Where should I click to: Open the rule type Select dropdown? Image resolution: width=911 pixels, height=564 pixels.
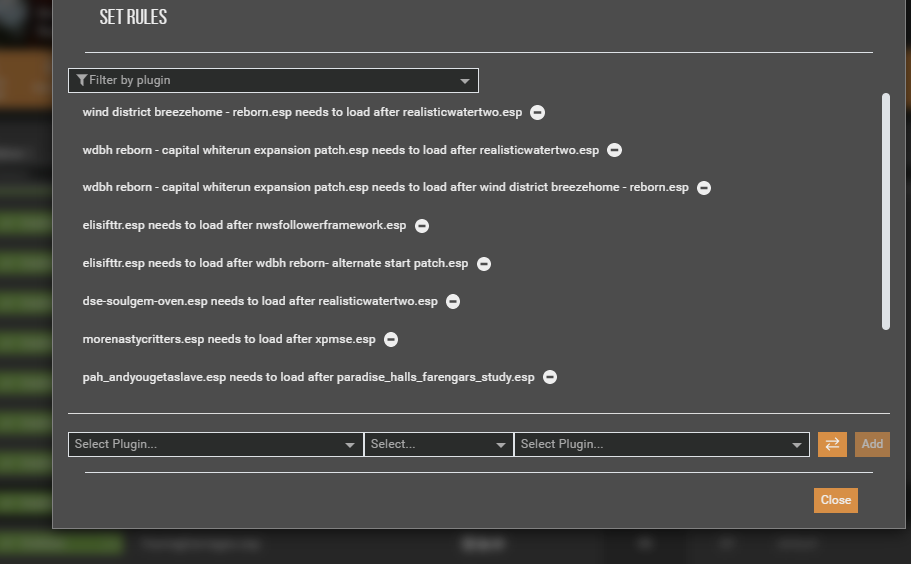pos(439,444)
